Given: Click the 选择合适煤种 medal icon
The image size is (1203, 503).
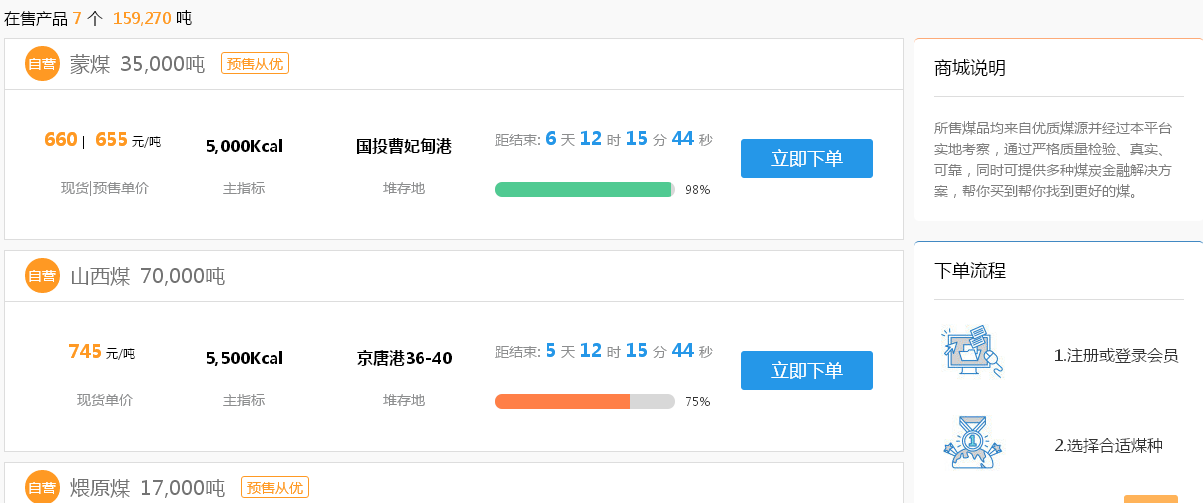Looking at the screenshot, I should (x=972, y=443).
